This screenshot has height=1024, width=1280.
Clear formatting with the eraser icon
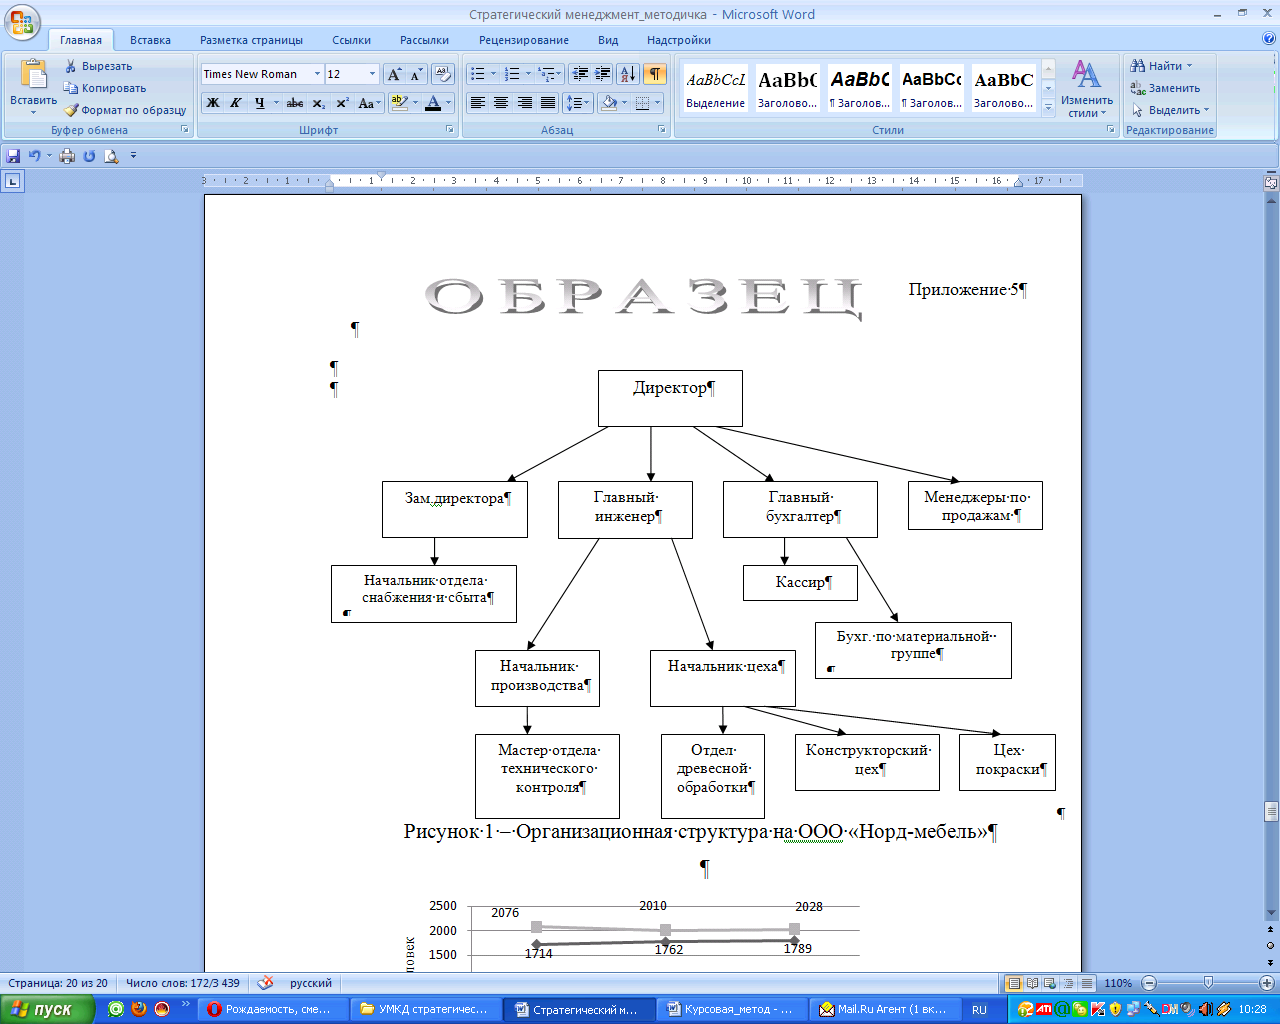coord(443,74)
